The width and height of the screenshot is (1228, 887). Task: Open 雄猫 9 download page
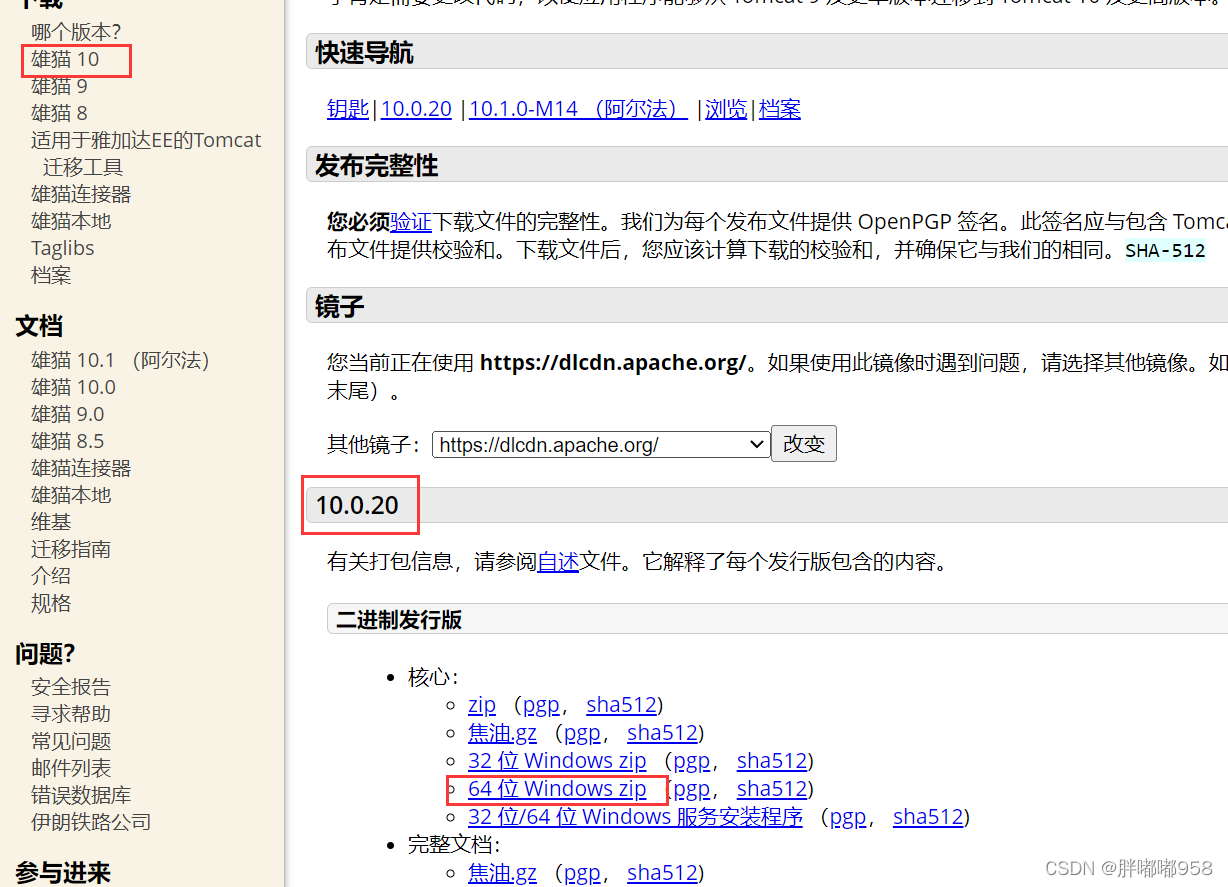[59, 86]
